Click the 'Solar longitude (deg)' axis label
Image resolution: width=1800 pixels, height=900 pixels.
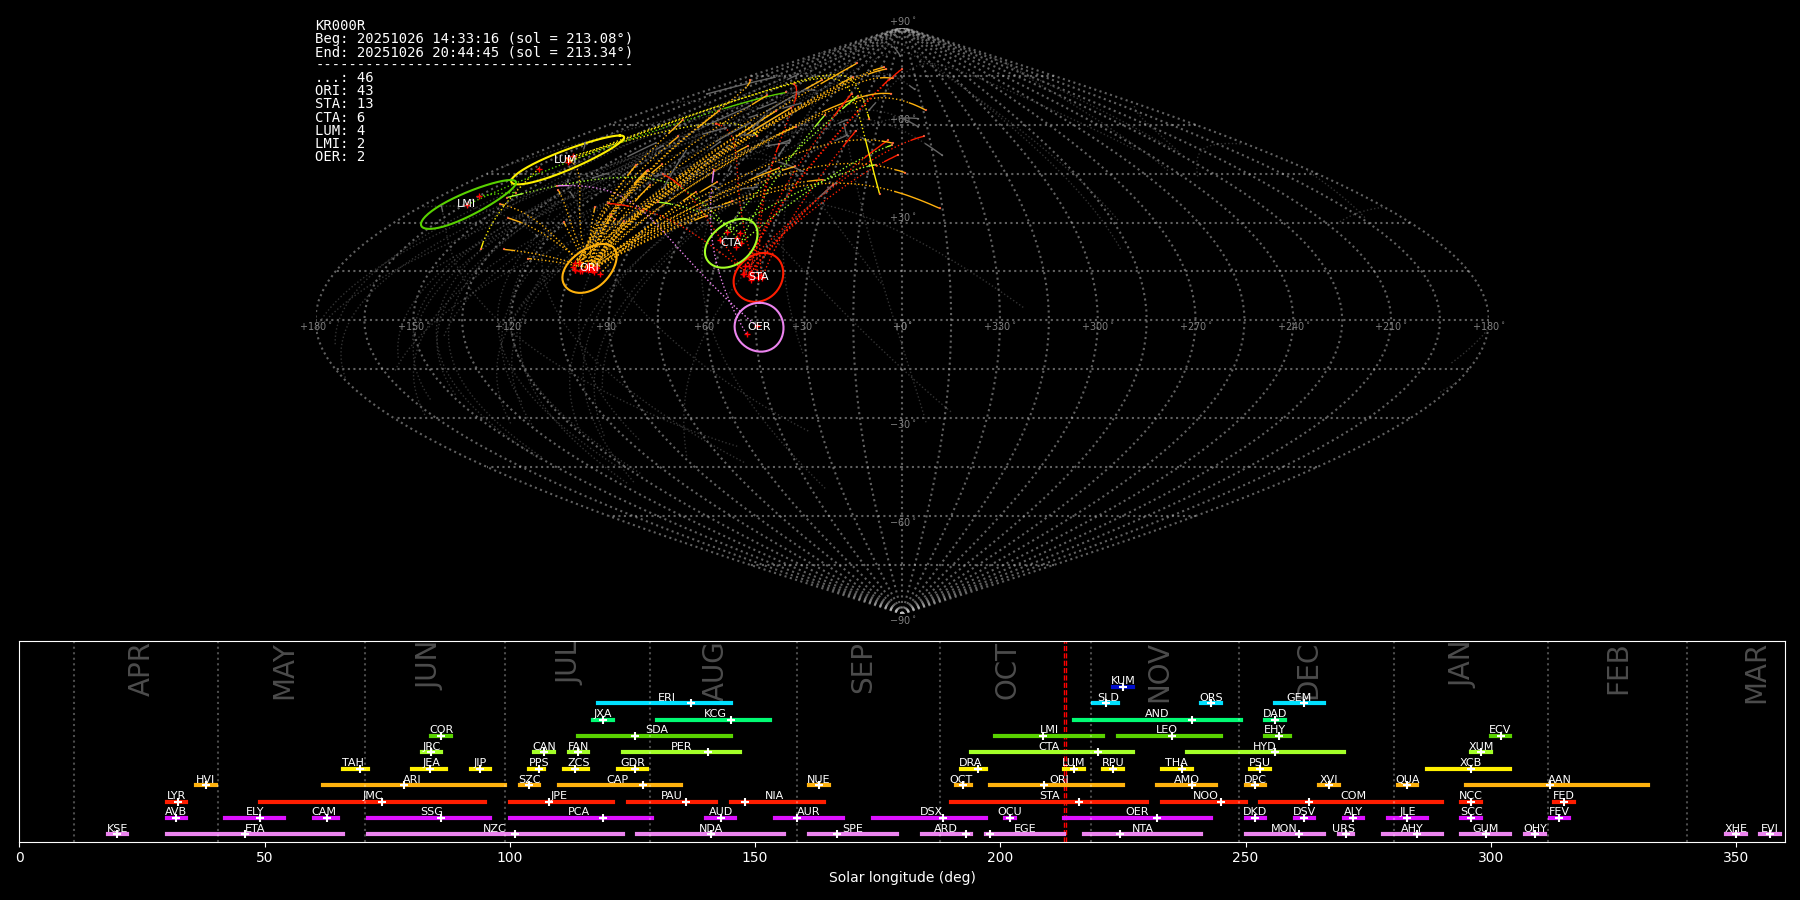pyautogui.click(x=902, y=878)
